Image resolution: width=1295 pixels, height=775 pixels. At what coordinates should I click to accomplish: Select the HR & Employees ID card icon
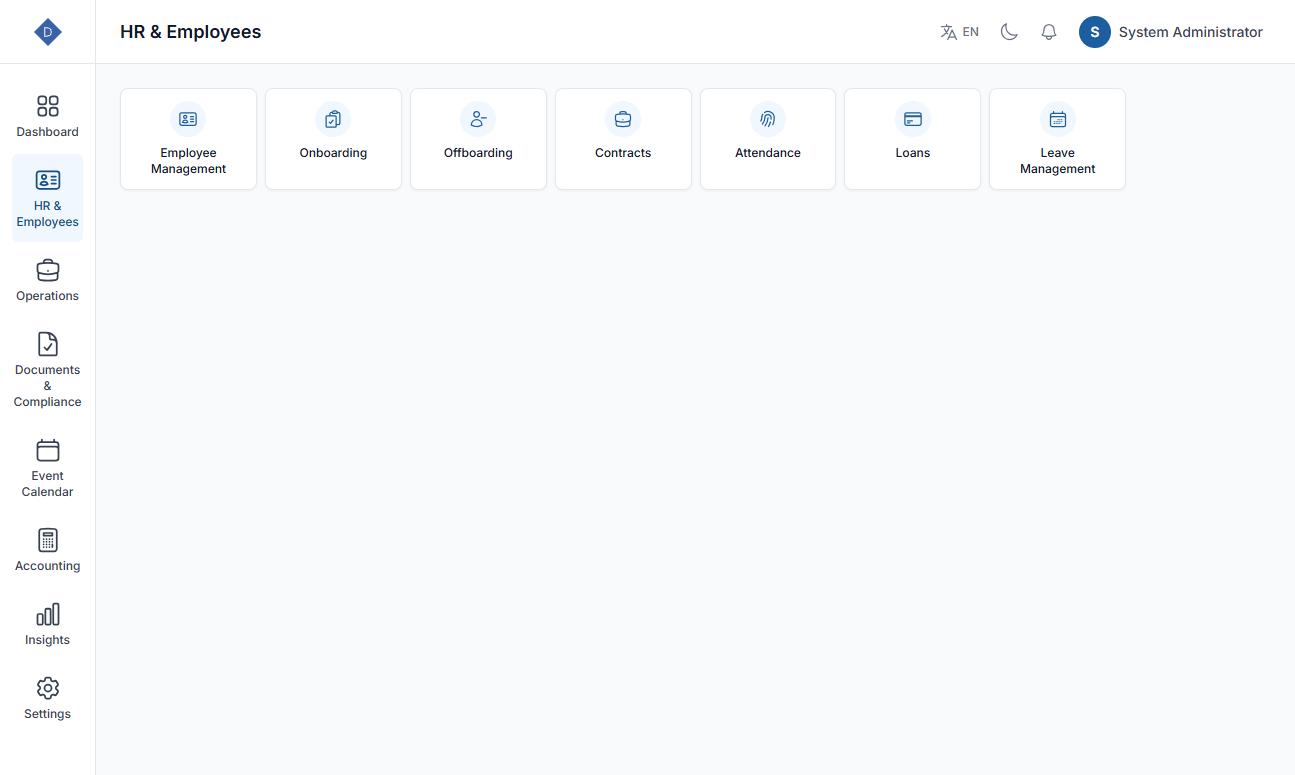48,180
